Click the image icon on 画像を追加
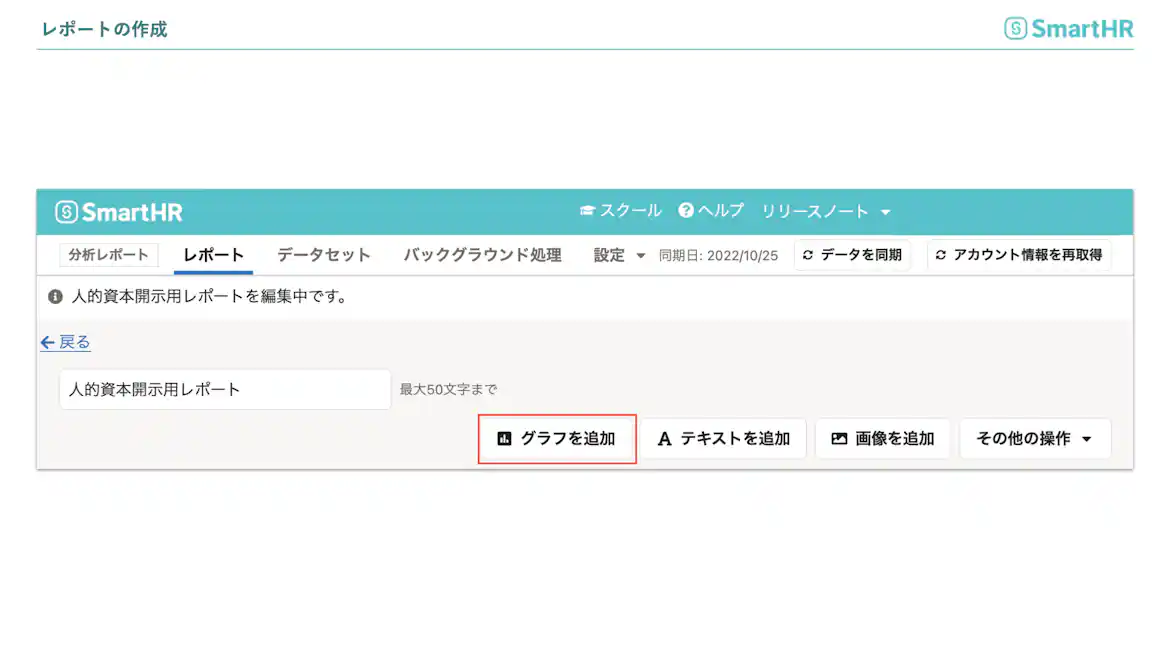 point(837,438)
